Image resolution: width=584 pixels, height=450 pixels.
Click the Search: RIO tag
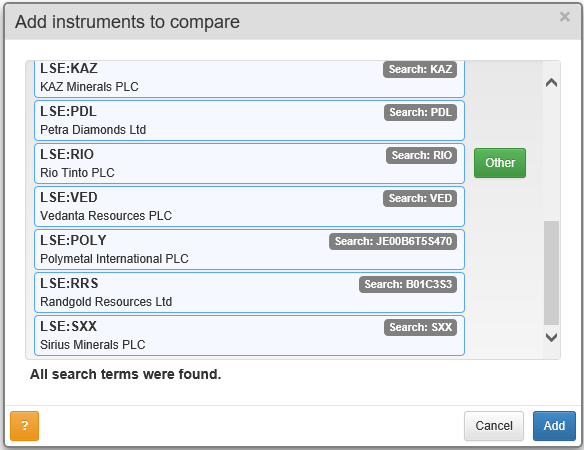click(421, 155)
